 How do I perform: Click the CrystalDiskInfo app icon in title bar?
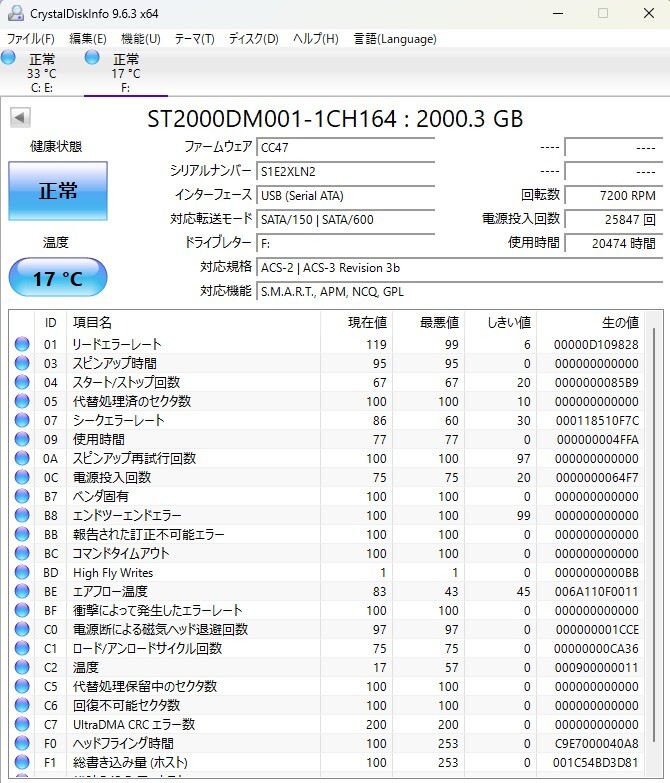(x=15, y=13)
